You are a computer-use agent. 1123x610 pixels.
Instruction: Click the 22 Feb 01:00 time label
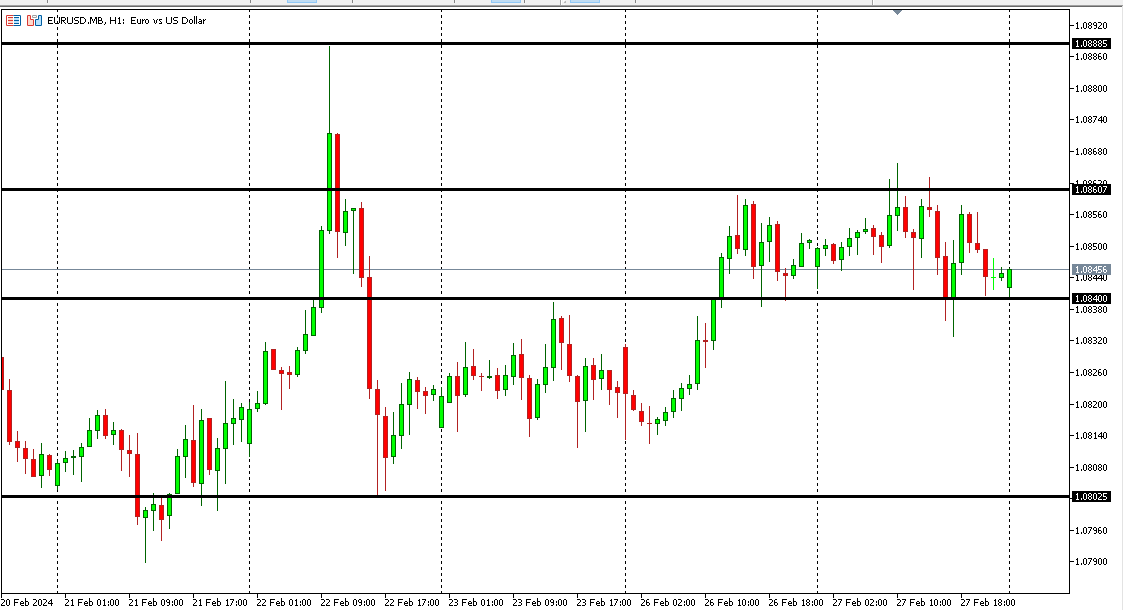point(284,603)
